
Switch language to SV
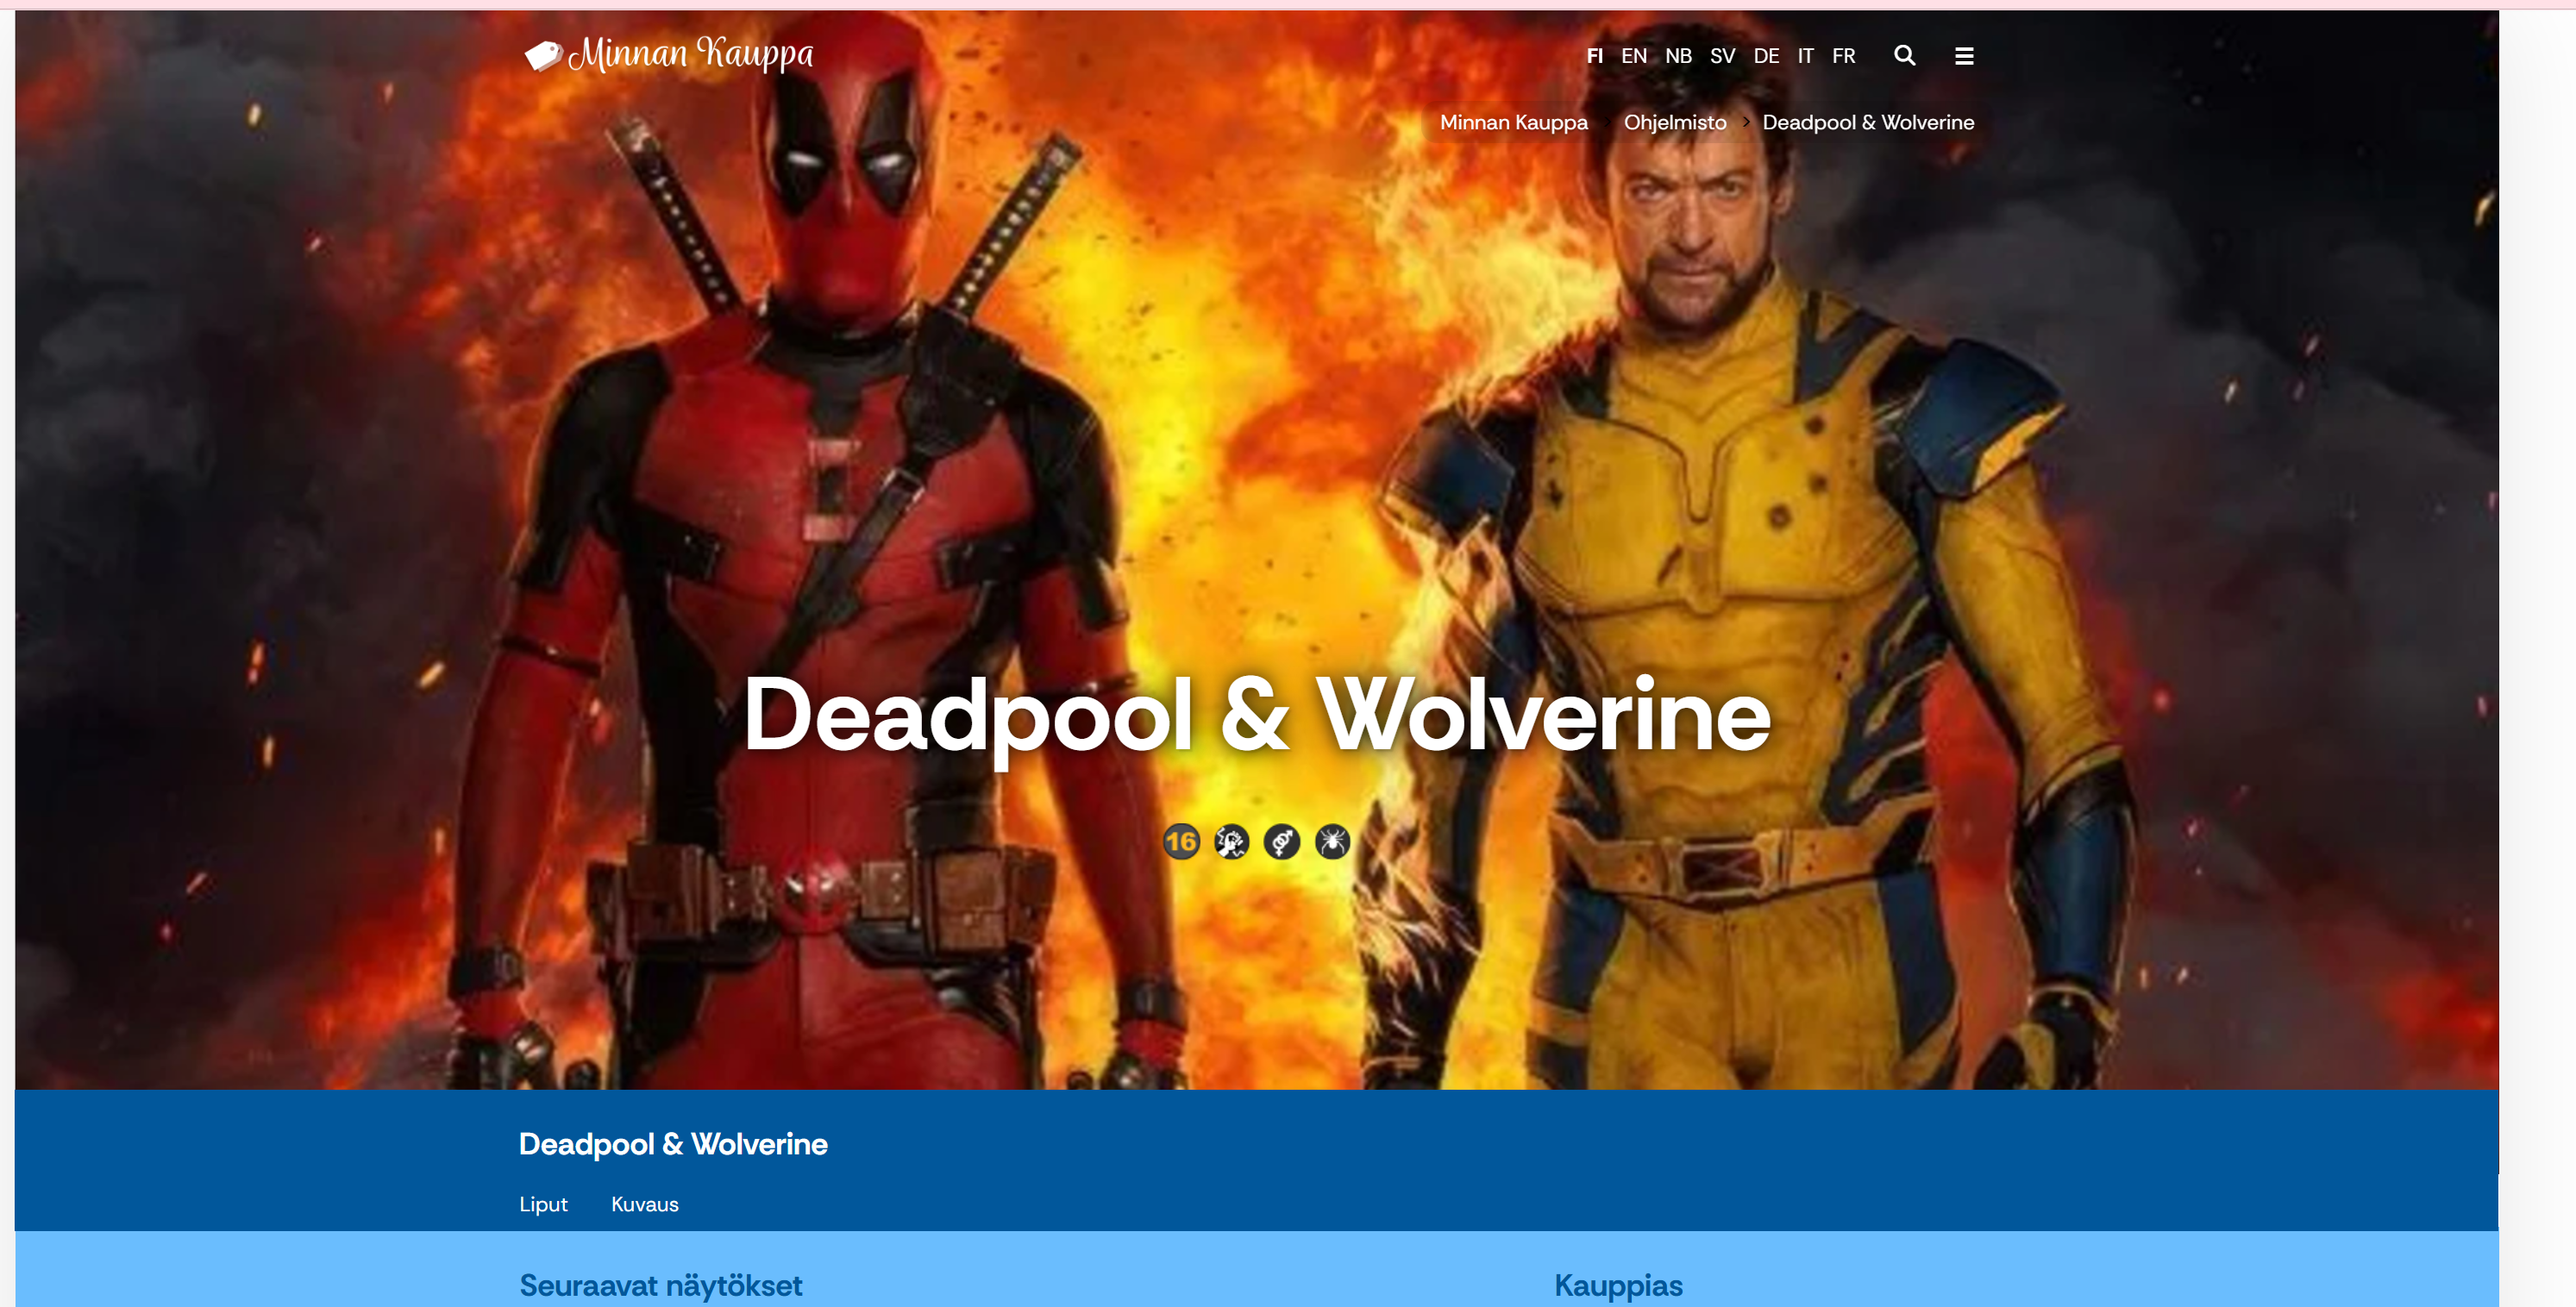click(x=1722, y=56)
